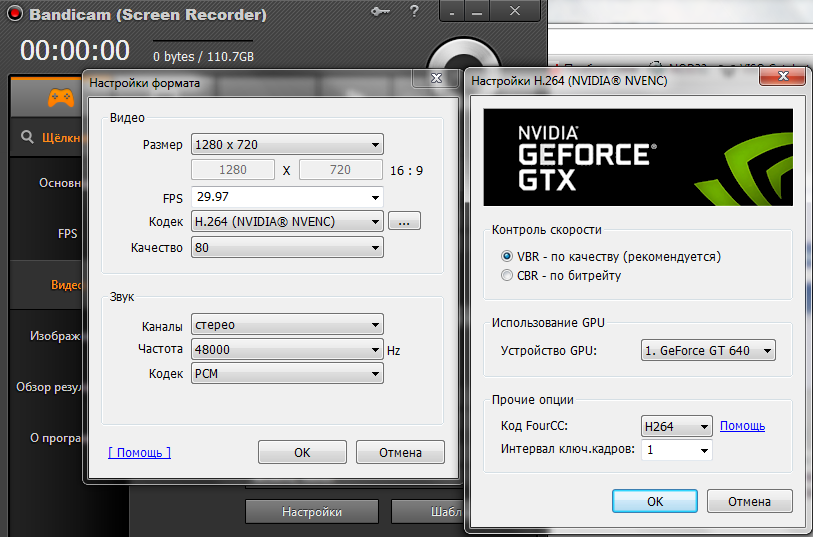Click the disabled height field 720
This screenshot has width=813, height=537.
[341, 169]
